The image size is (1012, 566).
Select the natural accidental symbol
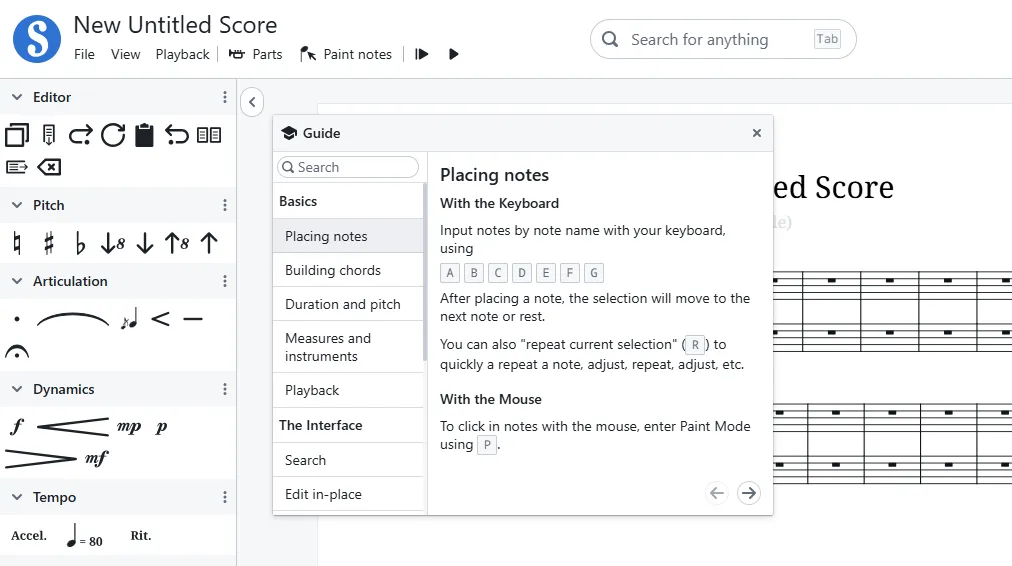pos(16,243)
